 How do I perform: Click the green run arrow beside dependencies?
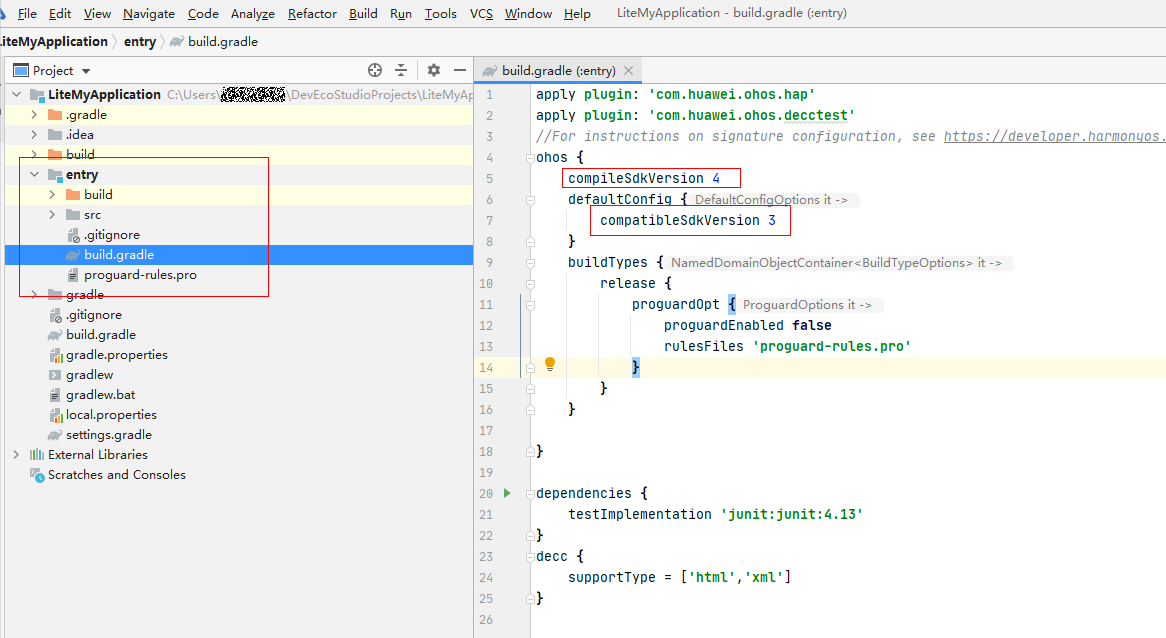click(507, 493)
